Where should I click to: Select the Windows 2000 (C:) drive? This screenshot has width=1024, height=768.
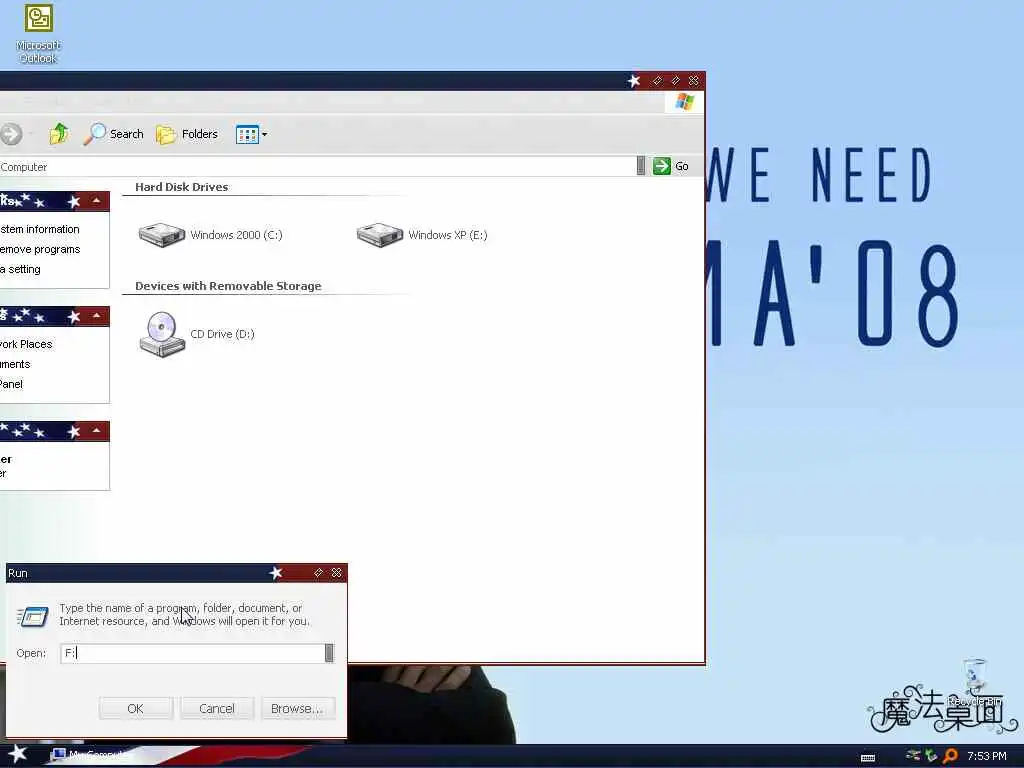(x=210, y=235)
